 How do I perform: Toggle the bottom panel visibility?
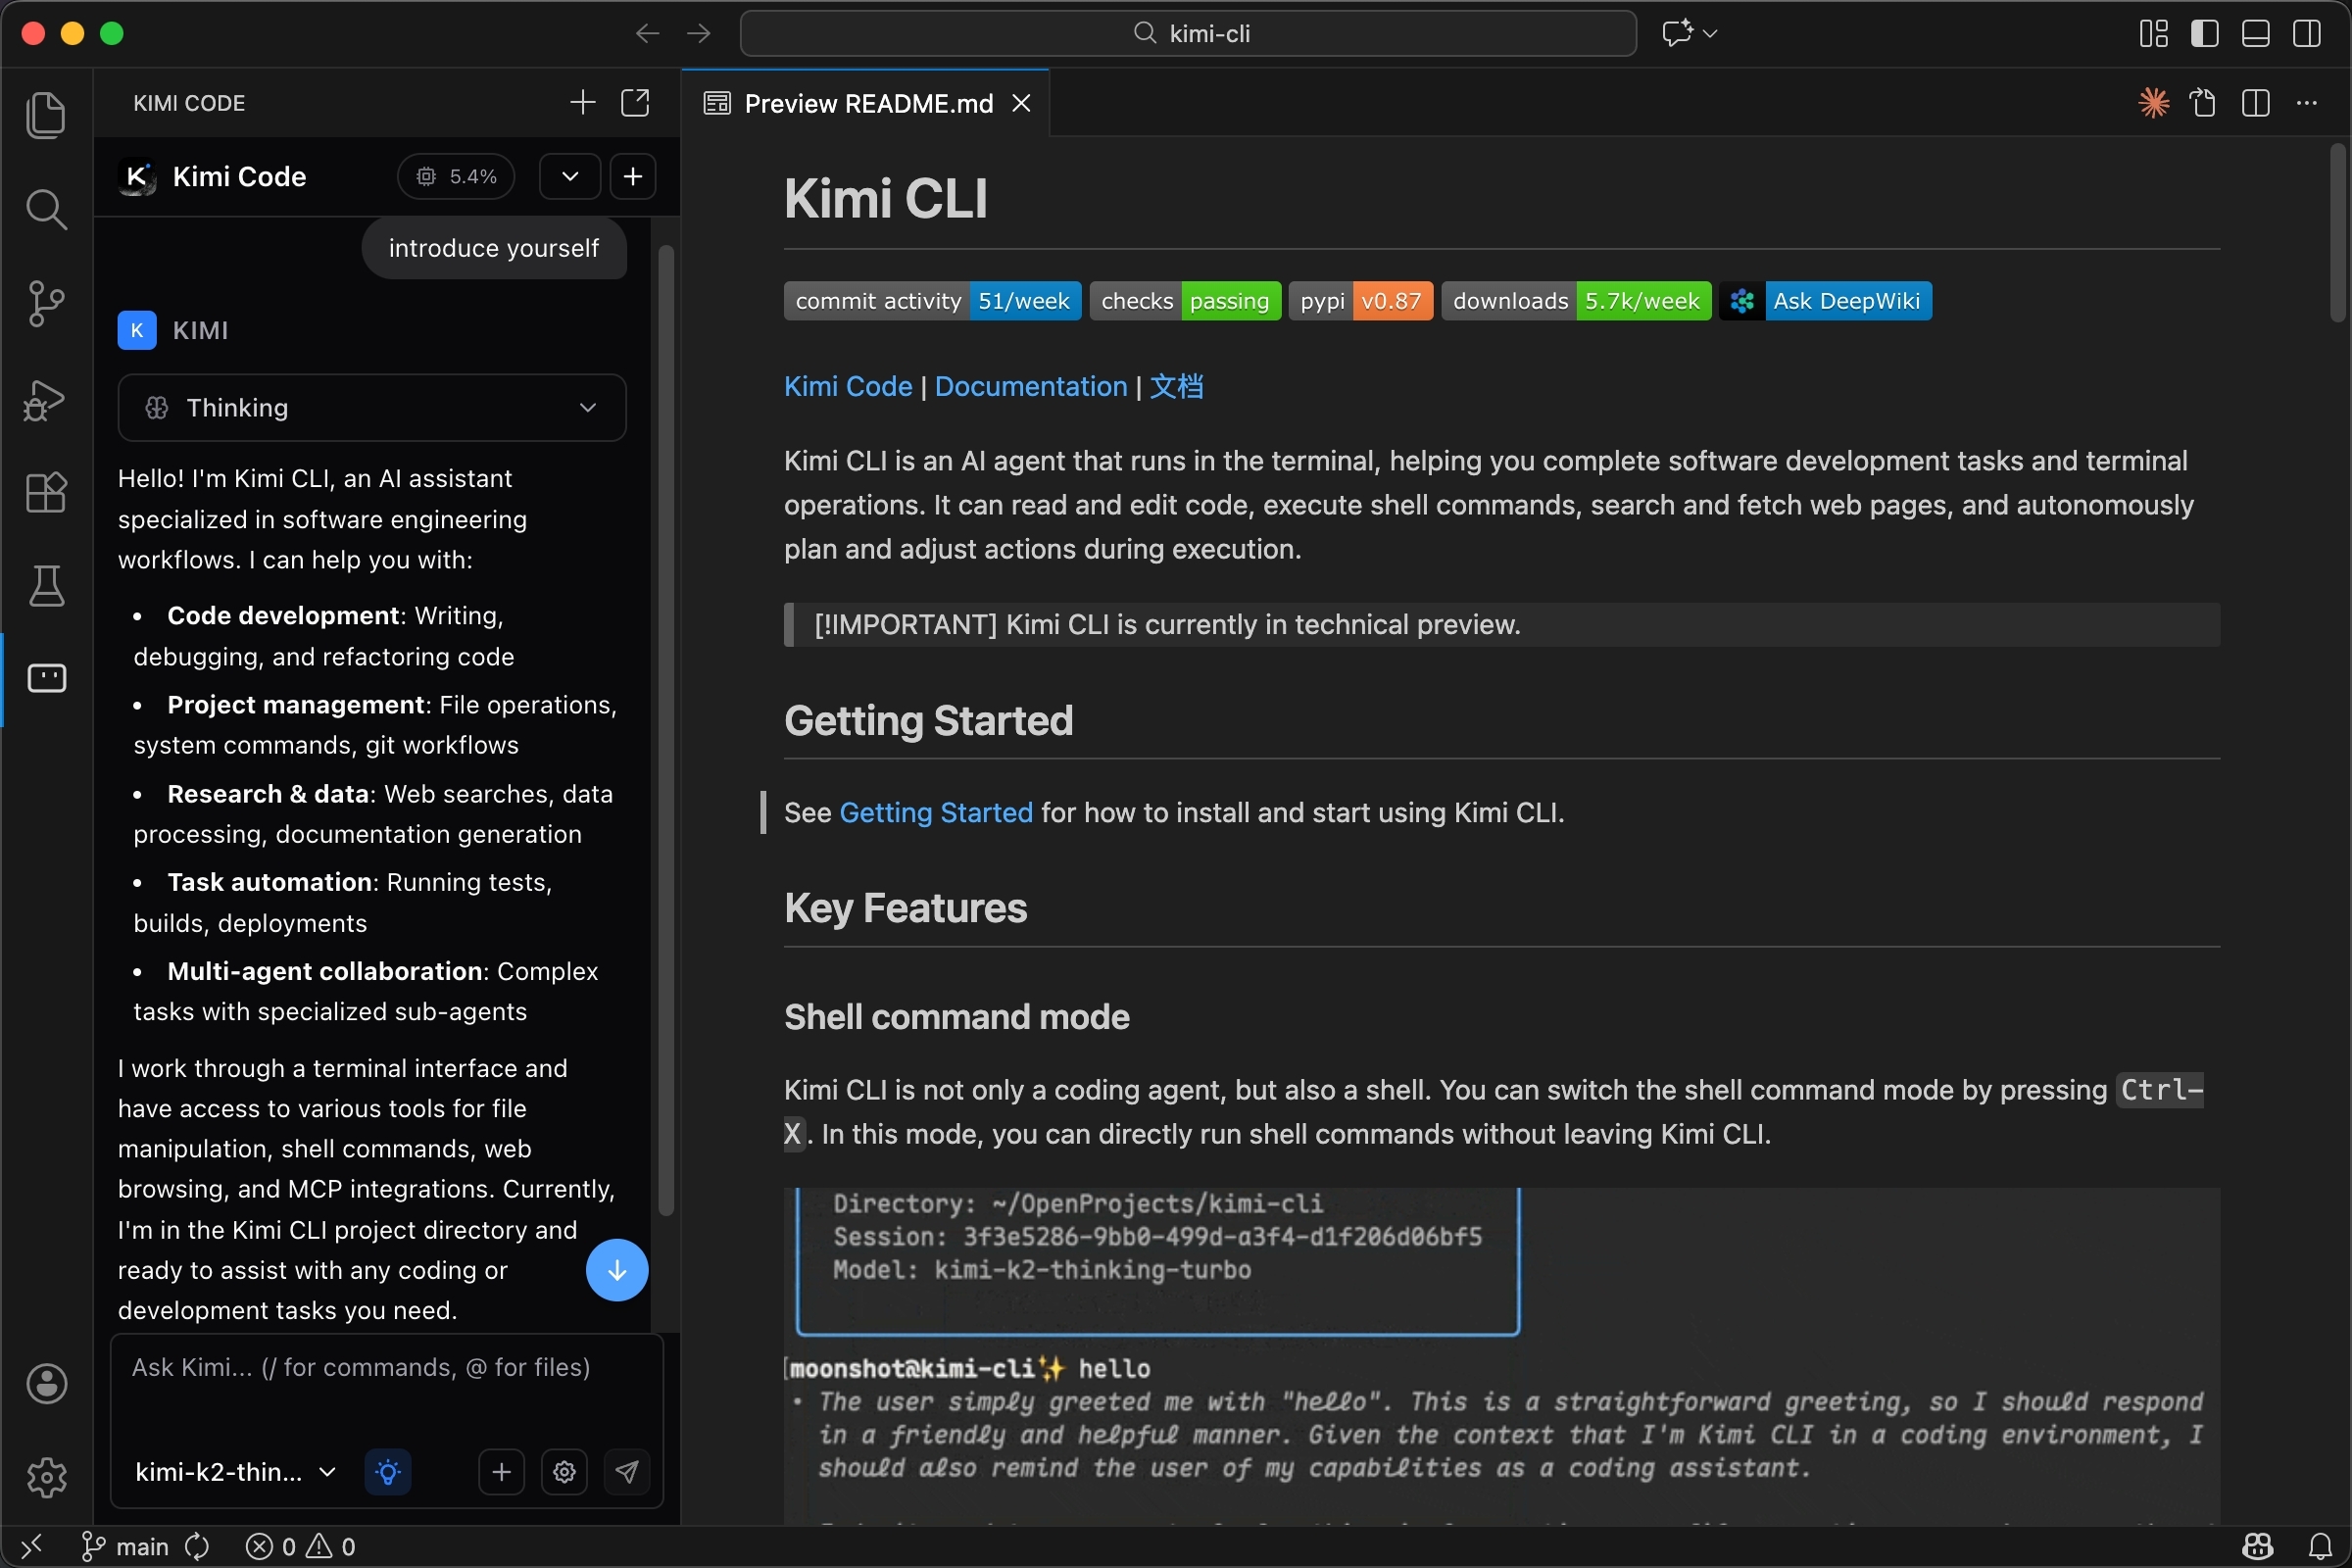pyautogui.click(x=2256, y=33)
